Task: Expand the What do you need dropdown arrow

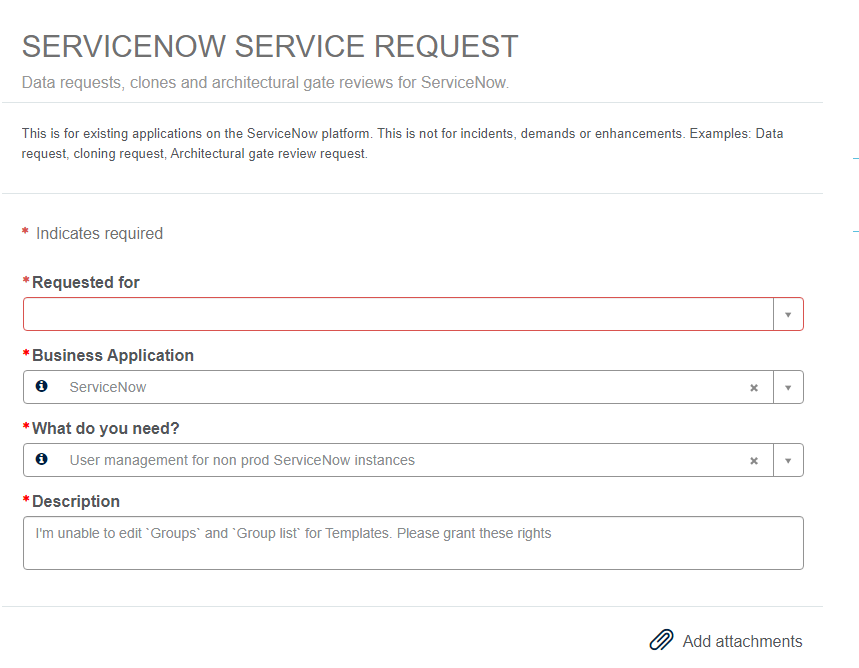Action: [788, 461]
